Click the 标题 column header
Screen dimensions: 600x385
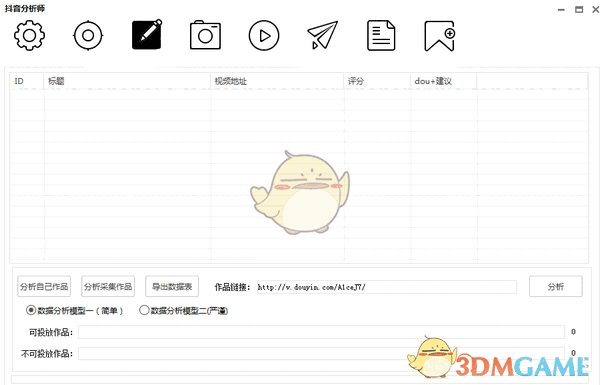tap(127, 81)
